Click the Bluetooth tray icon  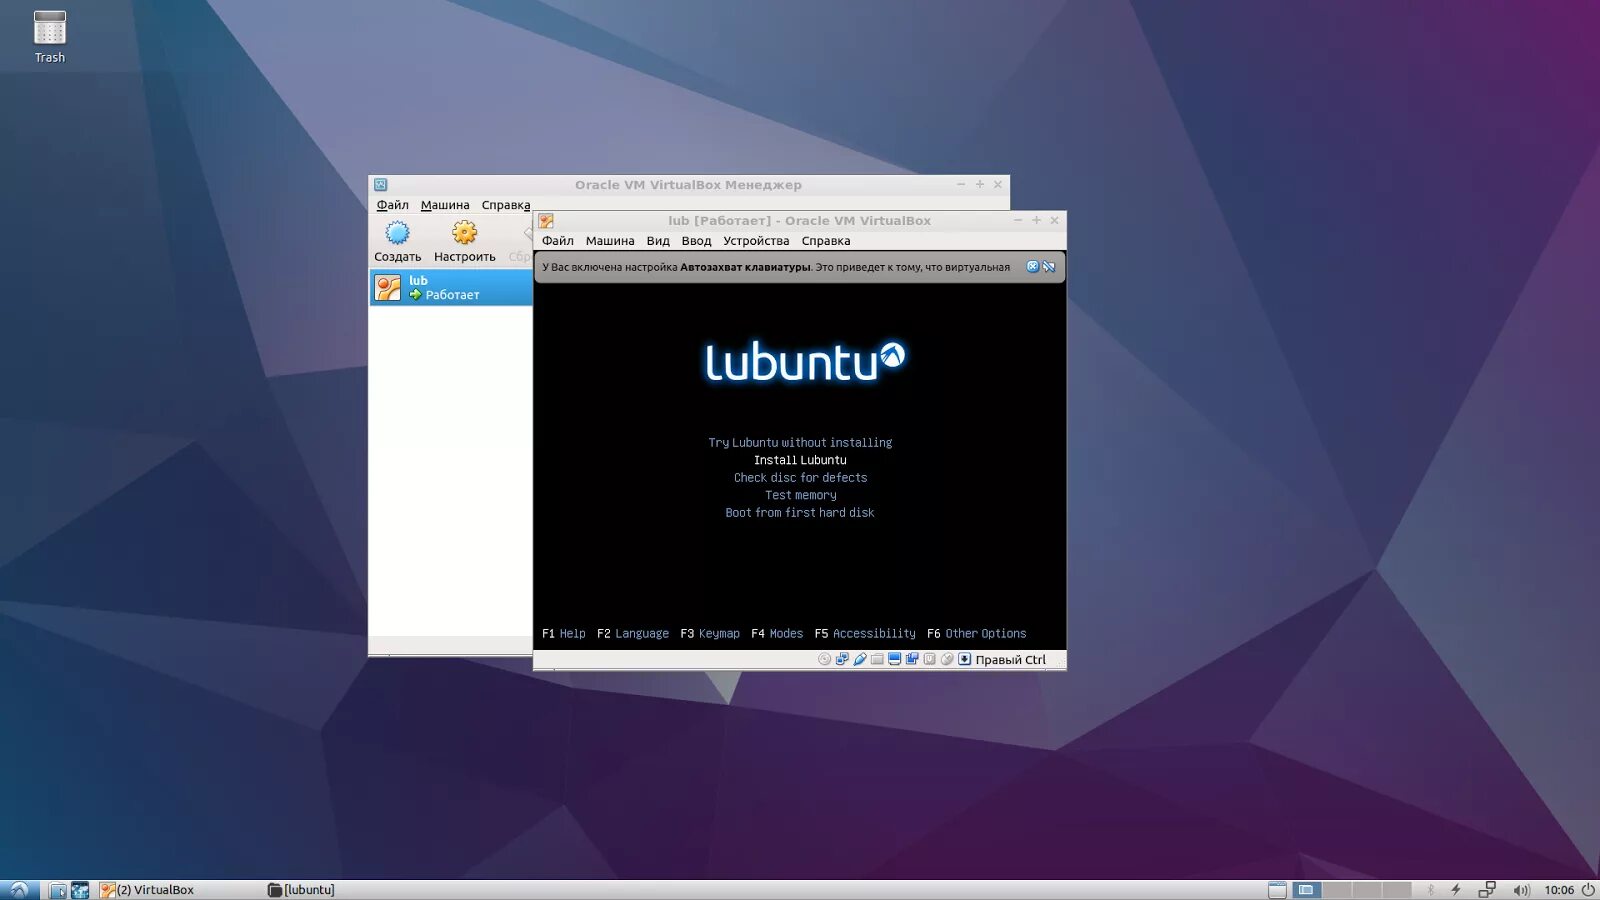1431,890
